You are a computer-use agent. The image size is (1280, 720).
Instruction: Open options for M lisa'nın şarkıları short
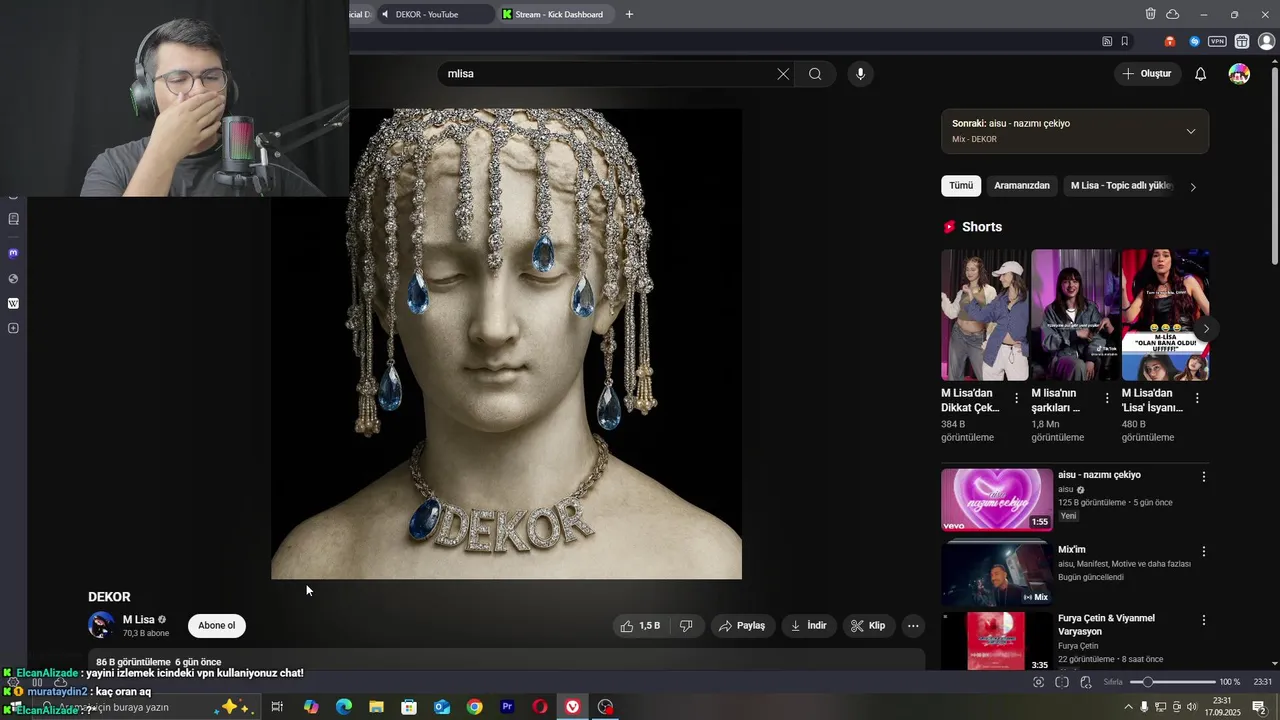click(1107, 398)
